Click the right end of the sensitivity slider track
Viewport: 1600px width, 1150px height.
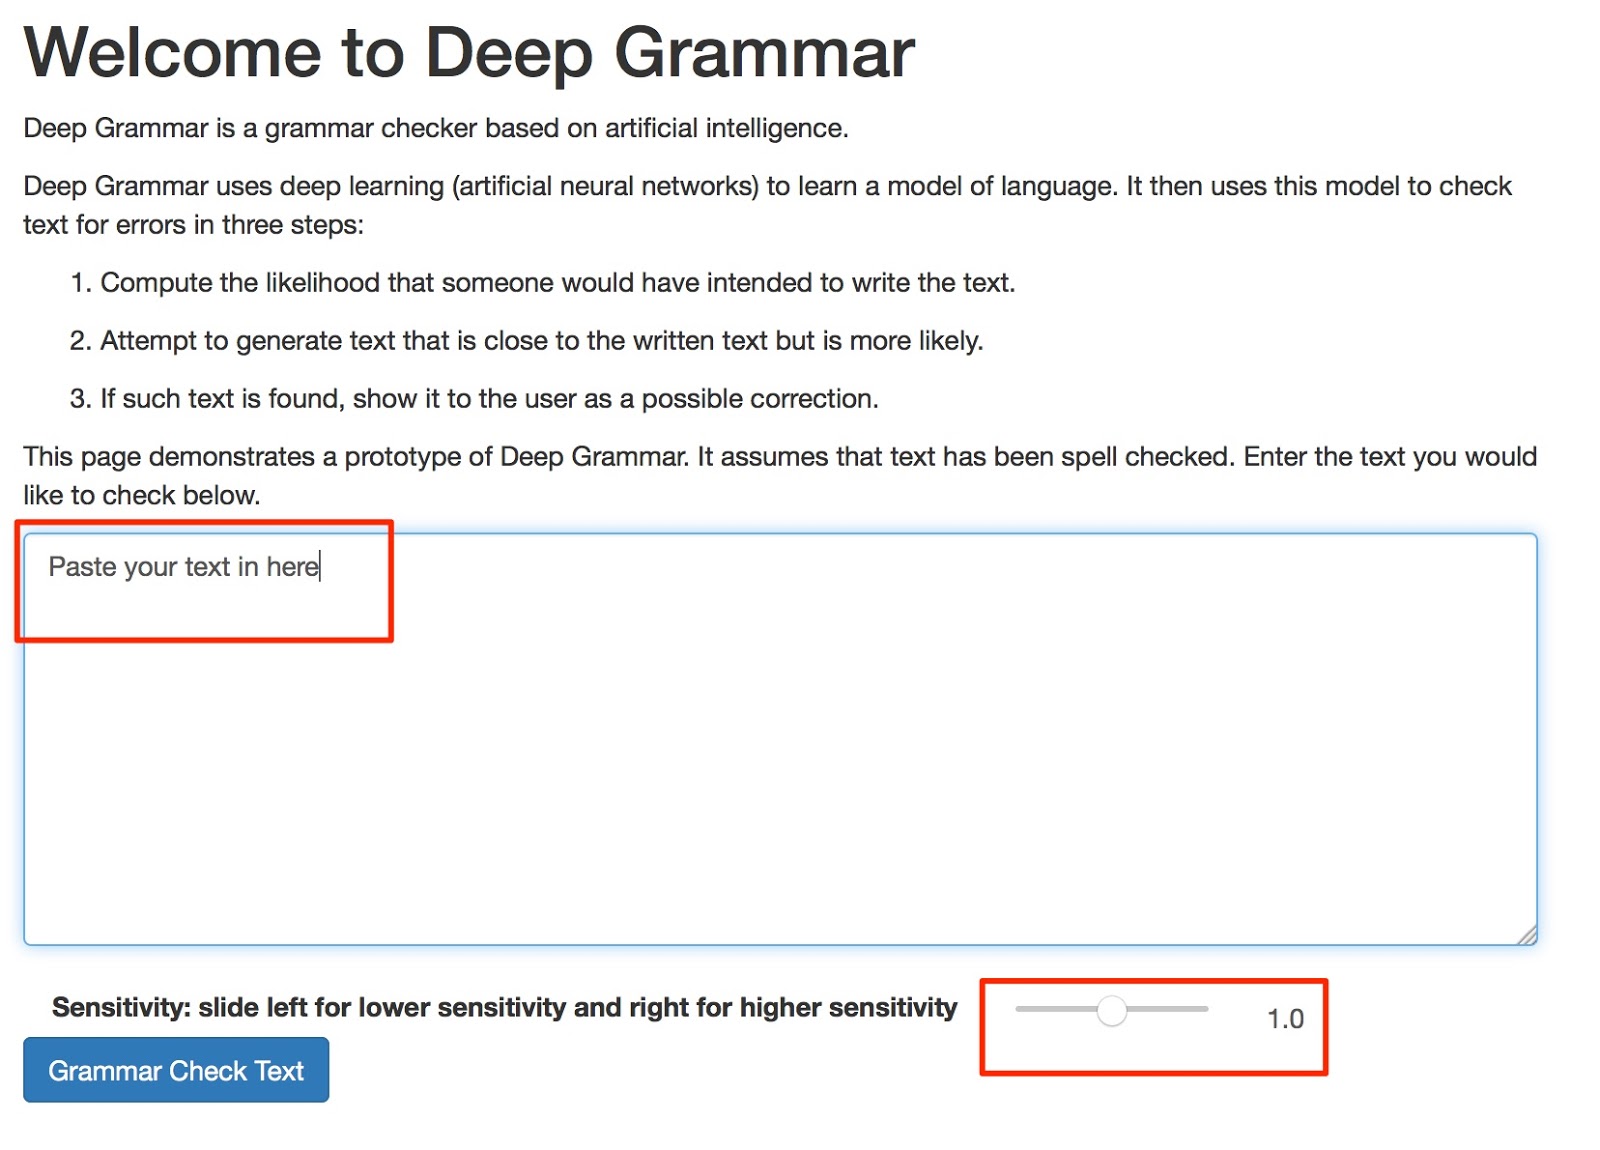point(1203,1009)
